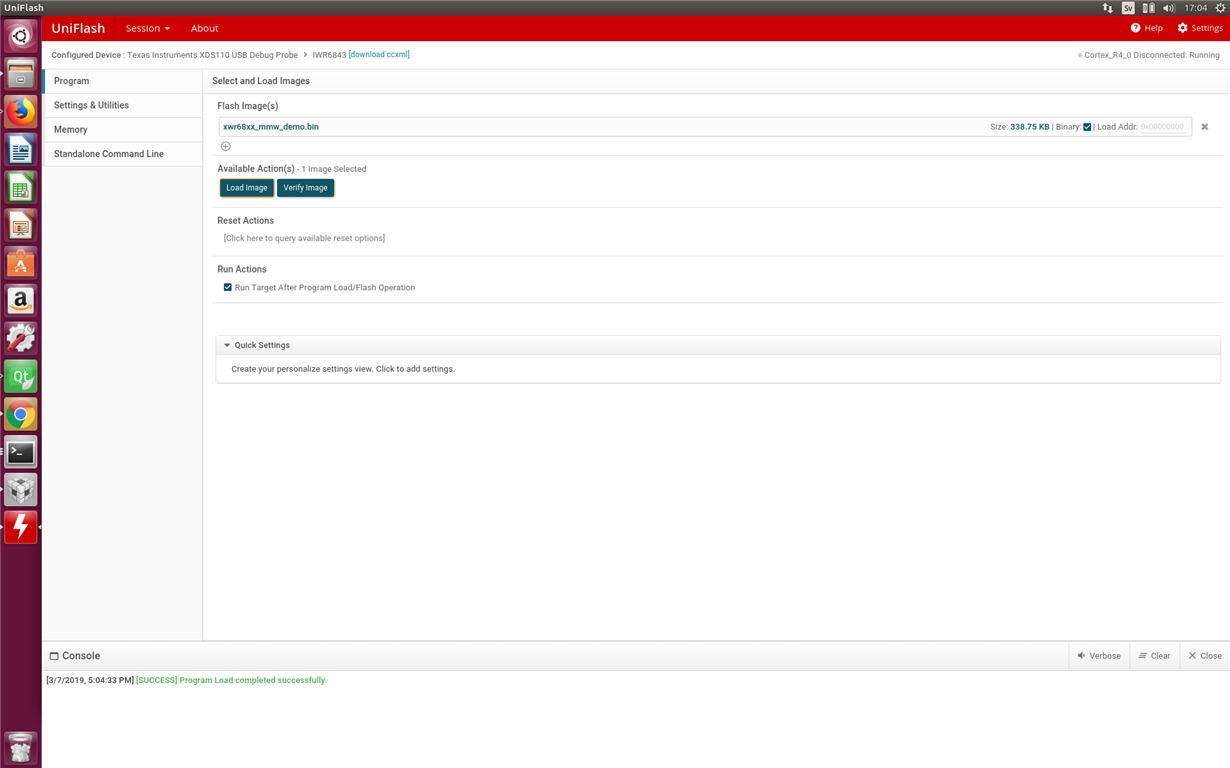Open UniFlash Settings
This screenshot has height=768, width=1230.
tap(1200, 28)
